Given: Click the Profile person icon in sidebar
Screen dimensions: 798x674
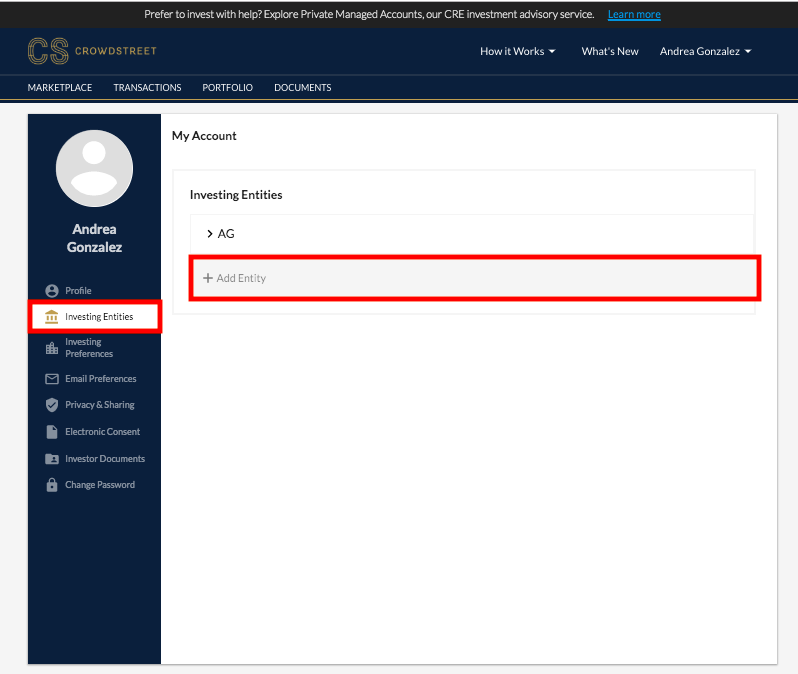Looking at the screenshot, I should point(52,291).
